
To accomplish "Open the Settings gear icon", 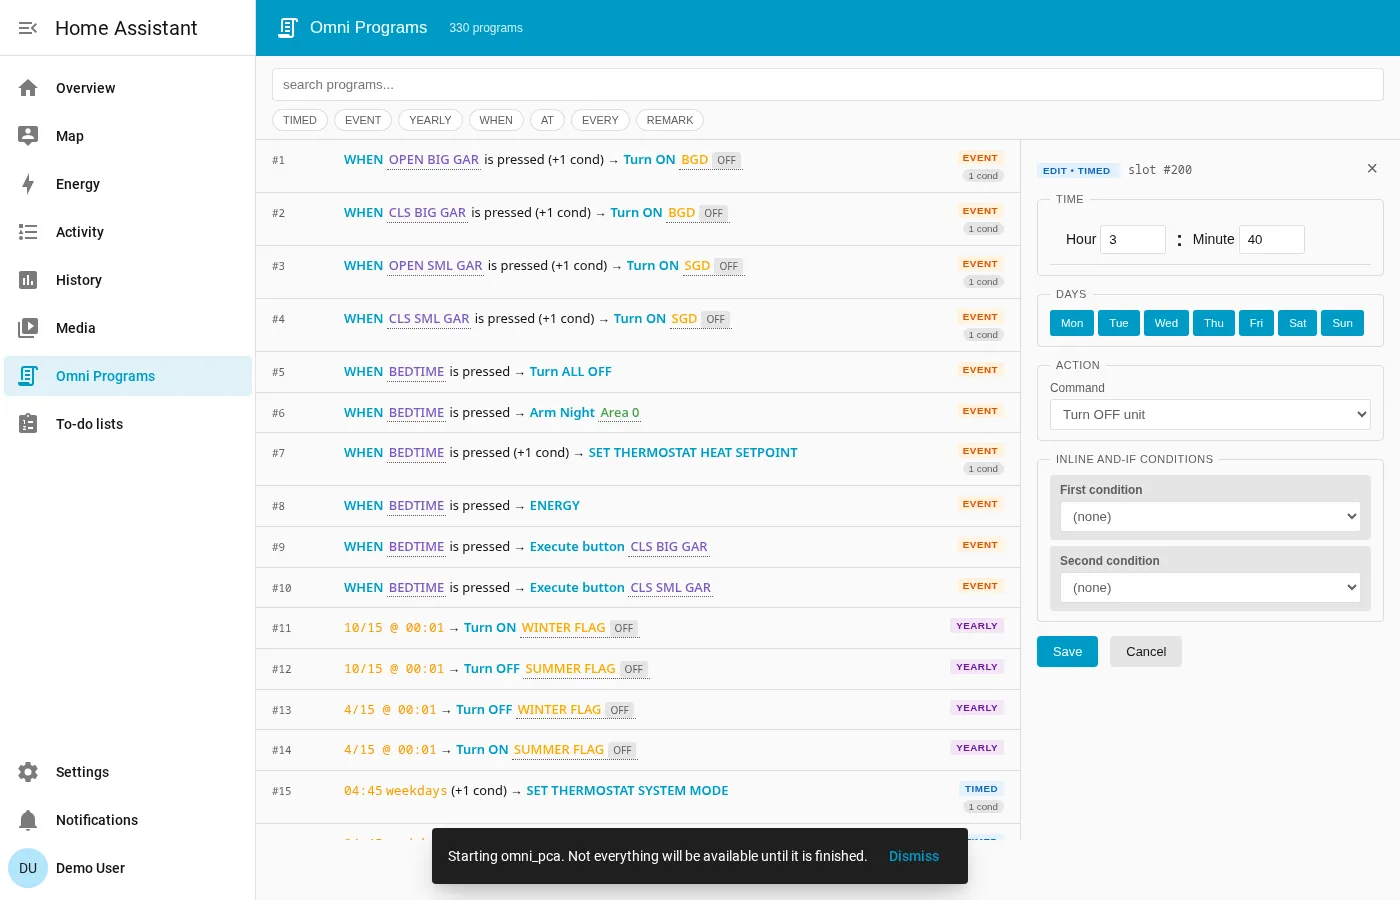I will pos(28,772).
